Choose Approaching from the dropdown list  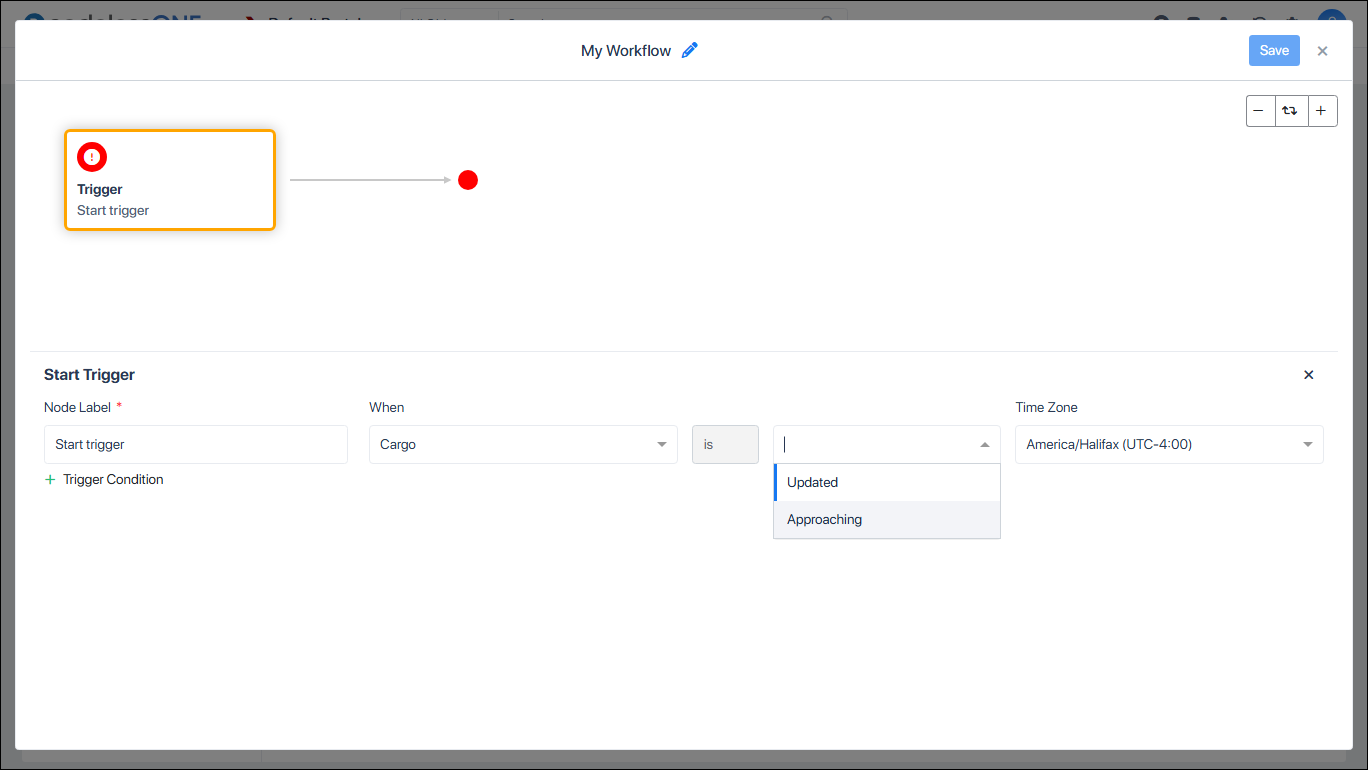(x=887, y=519)
